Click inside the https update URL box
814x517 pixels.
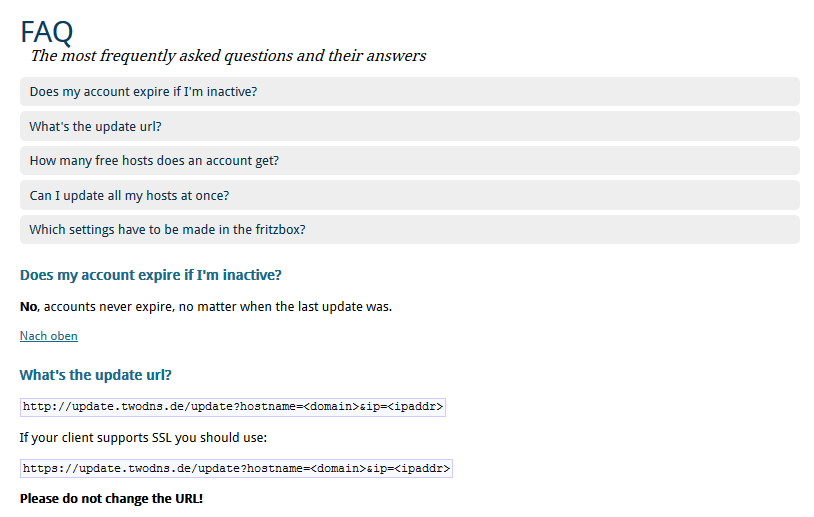pyautogui.click(x=236, y=469)
